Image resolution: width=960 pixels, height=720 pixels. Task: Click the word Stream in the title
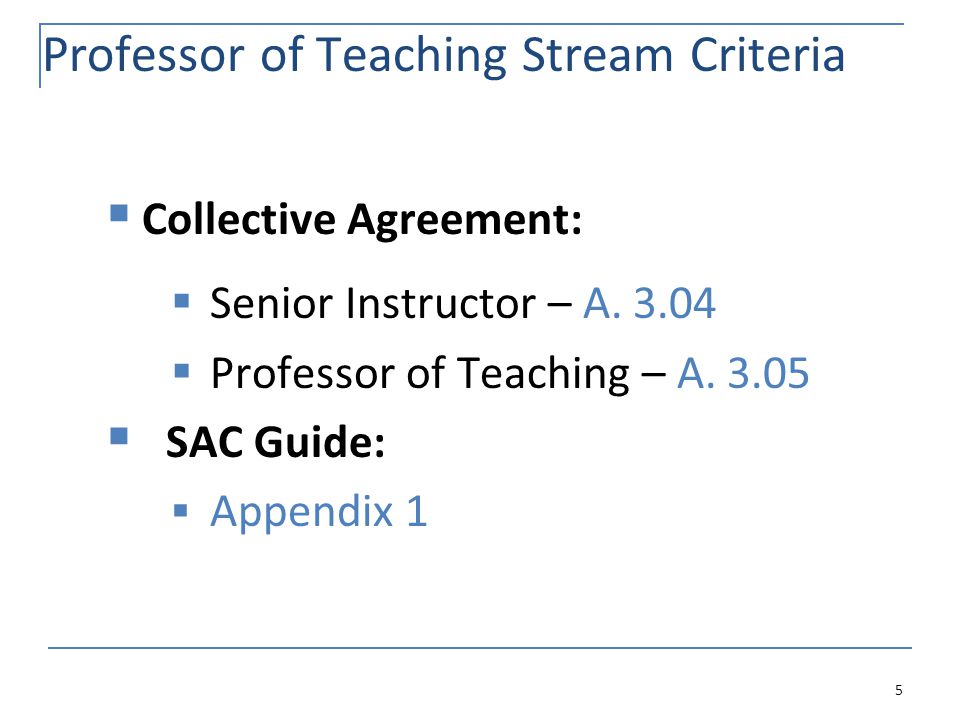tap(598, 55)
